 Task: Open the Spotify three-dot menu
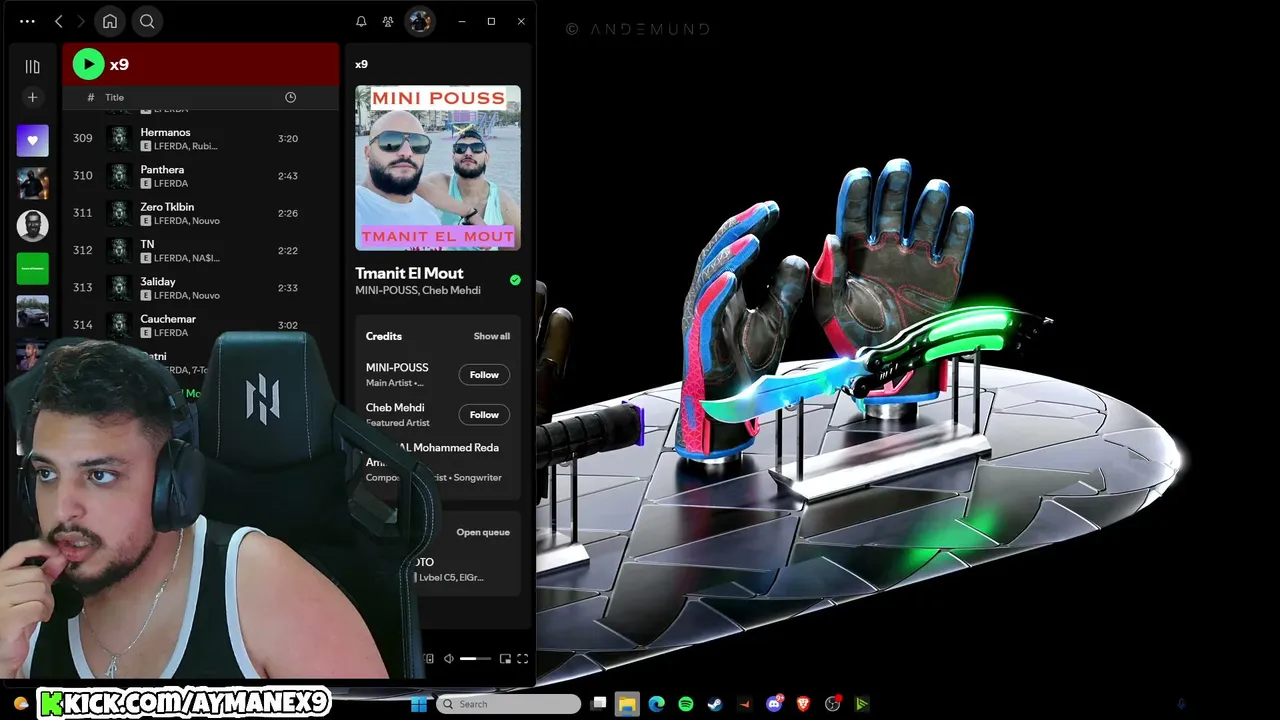pyautogui.click(x=27, y=21)
